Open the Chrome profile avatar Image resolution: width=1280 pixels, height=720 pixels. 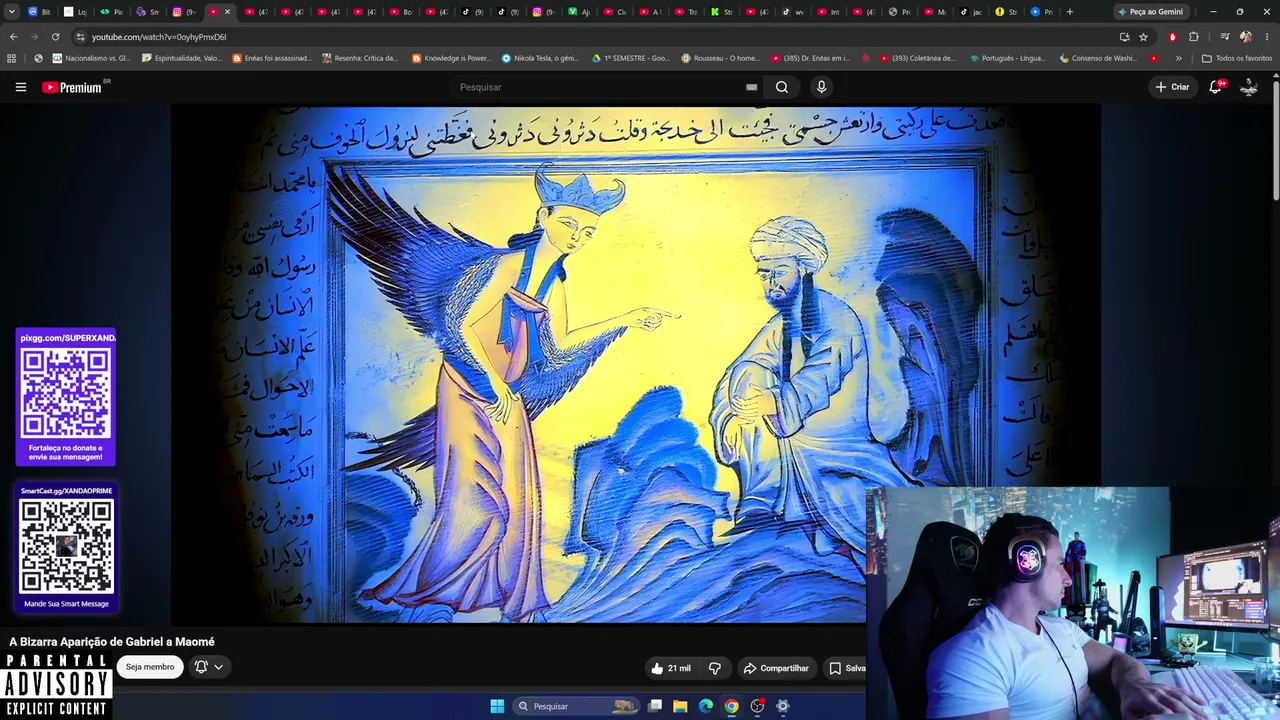[1245, 37]
